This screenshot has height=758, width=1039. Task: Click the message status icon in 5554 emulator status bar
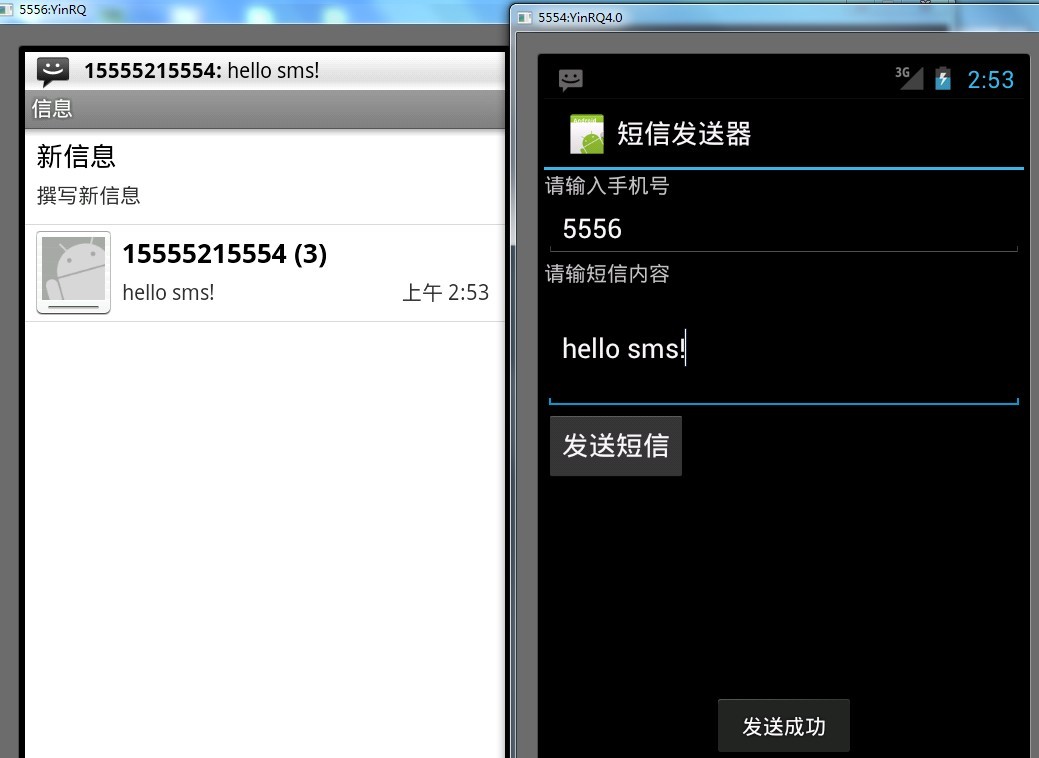571,80
